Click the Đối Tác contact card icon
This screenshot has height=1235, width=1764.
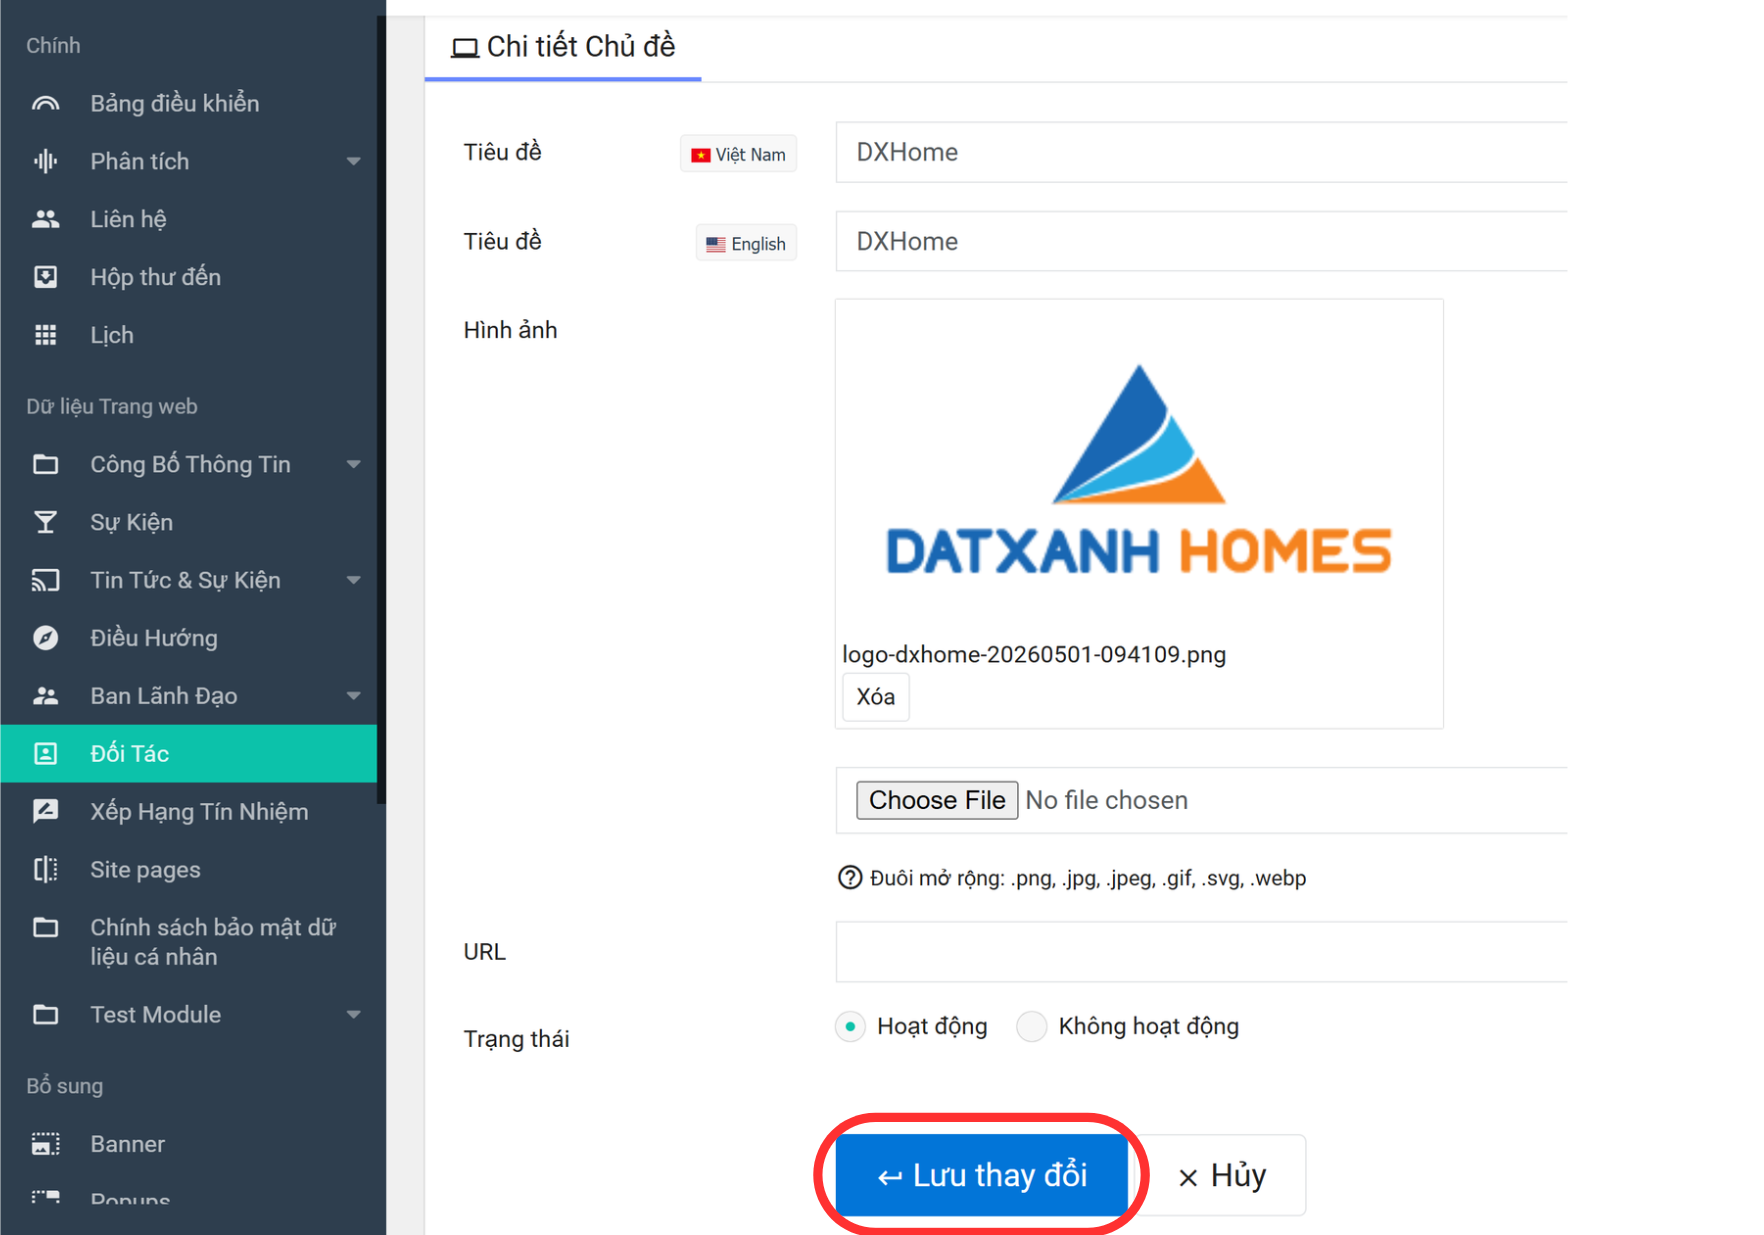tap(45, 754)
